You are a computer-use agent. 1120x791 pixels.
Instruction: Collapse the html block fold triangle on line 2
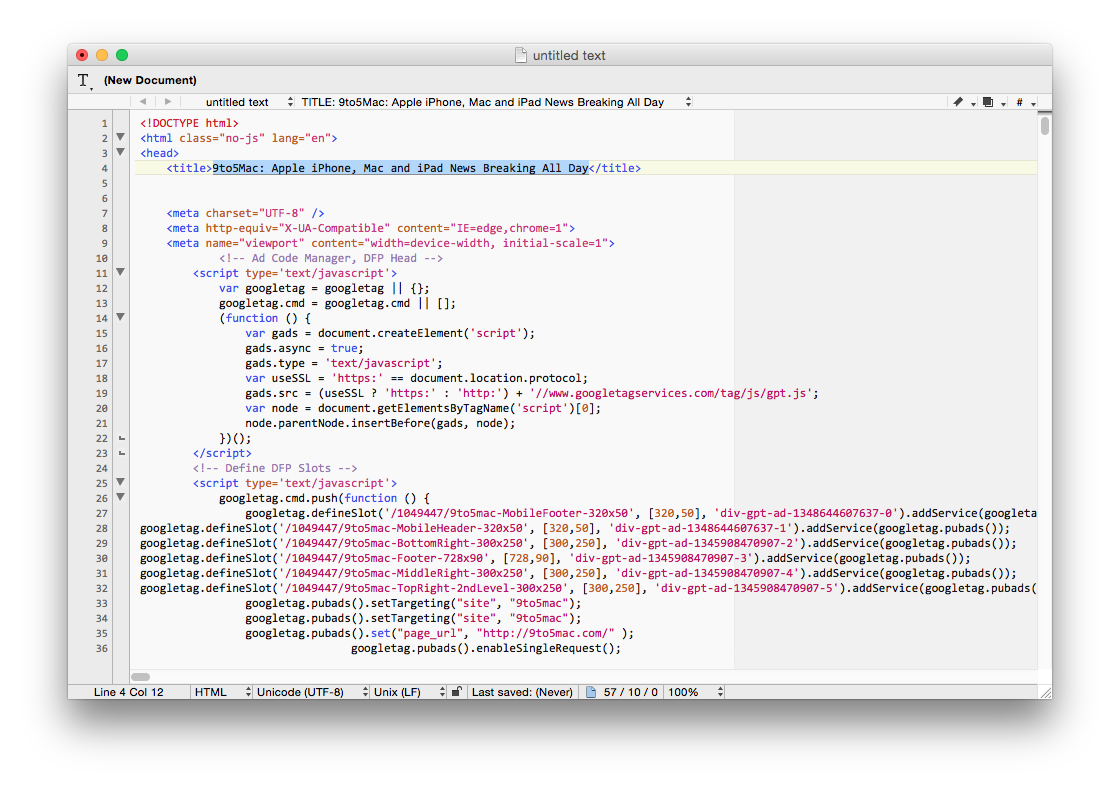click(x=120, y=137)
